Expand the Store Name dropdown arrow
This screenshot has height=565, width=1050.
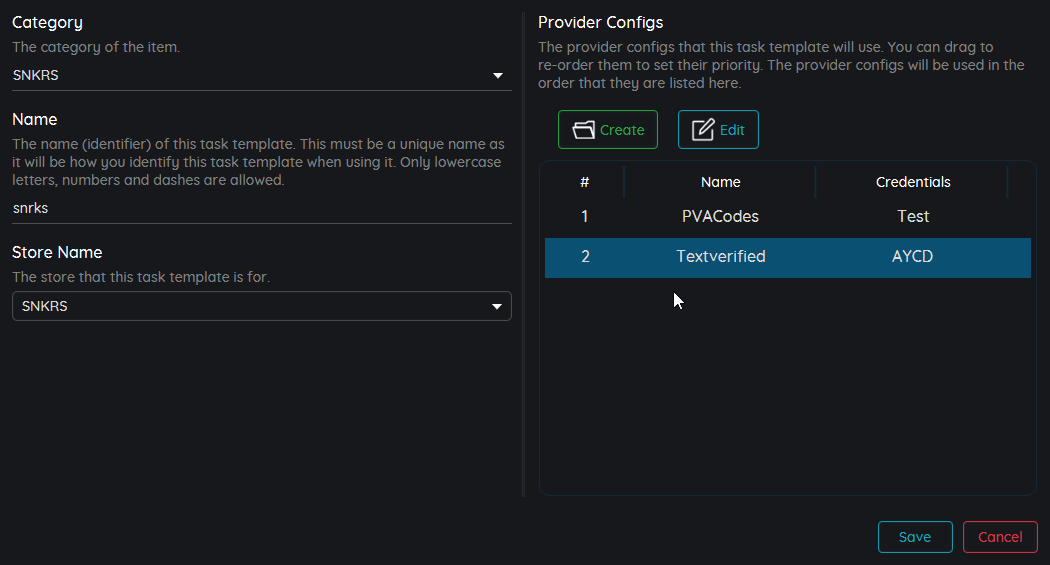pyautogui.click(x=497, y=307)
